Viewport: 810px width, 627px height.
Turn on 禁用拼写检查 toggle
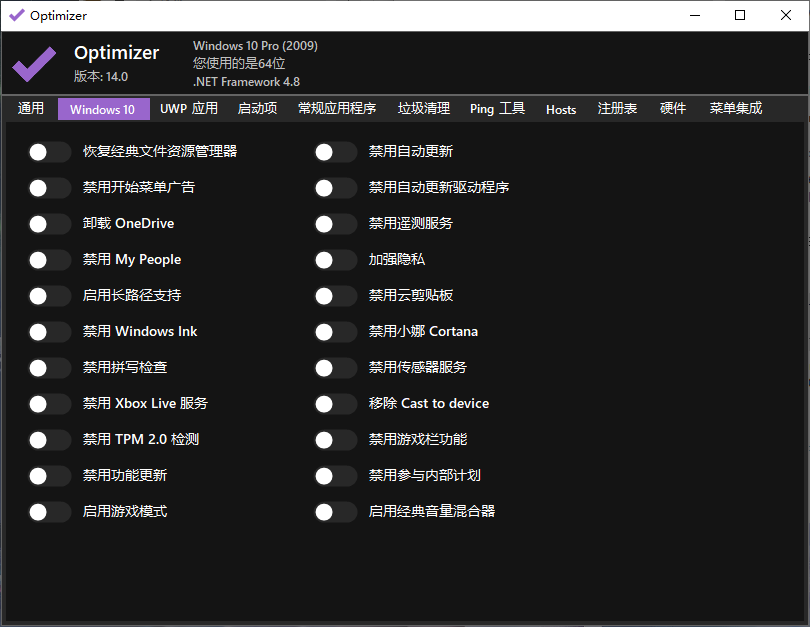point(50,368)
